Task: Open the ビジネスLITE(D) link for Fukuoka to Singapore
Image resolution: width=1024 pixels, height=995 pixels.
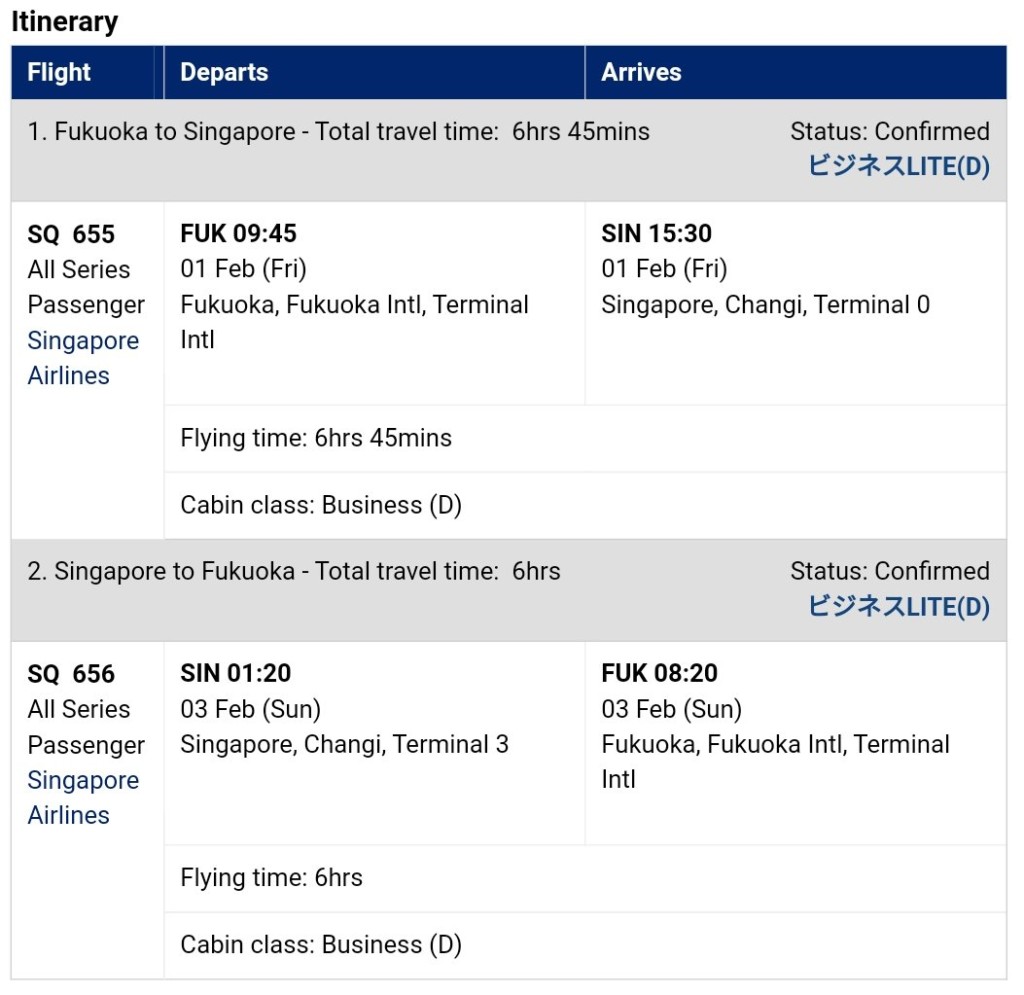Action: [898, 166]
